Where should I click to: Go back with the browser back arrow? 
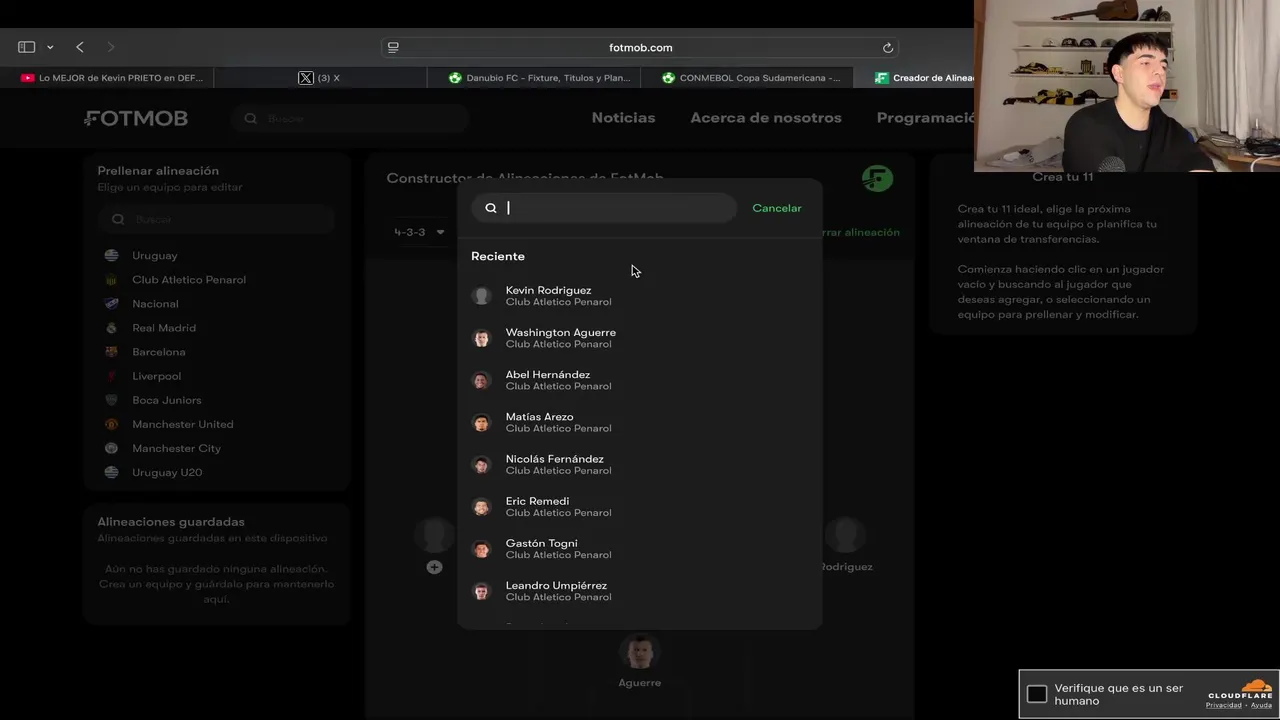click(x=80, y=47)
